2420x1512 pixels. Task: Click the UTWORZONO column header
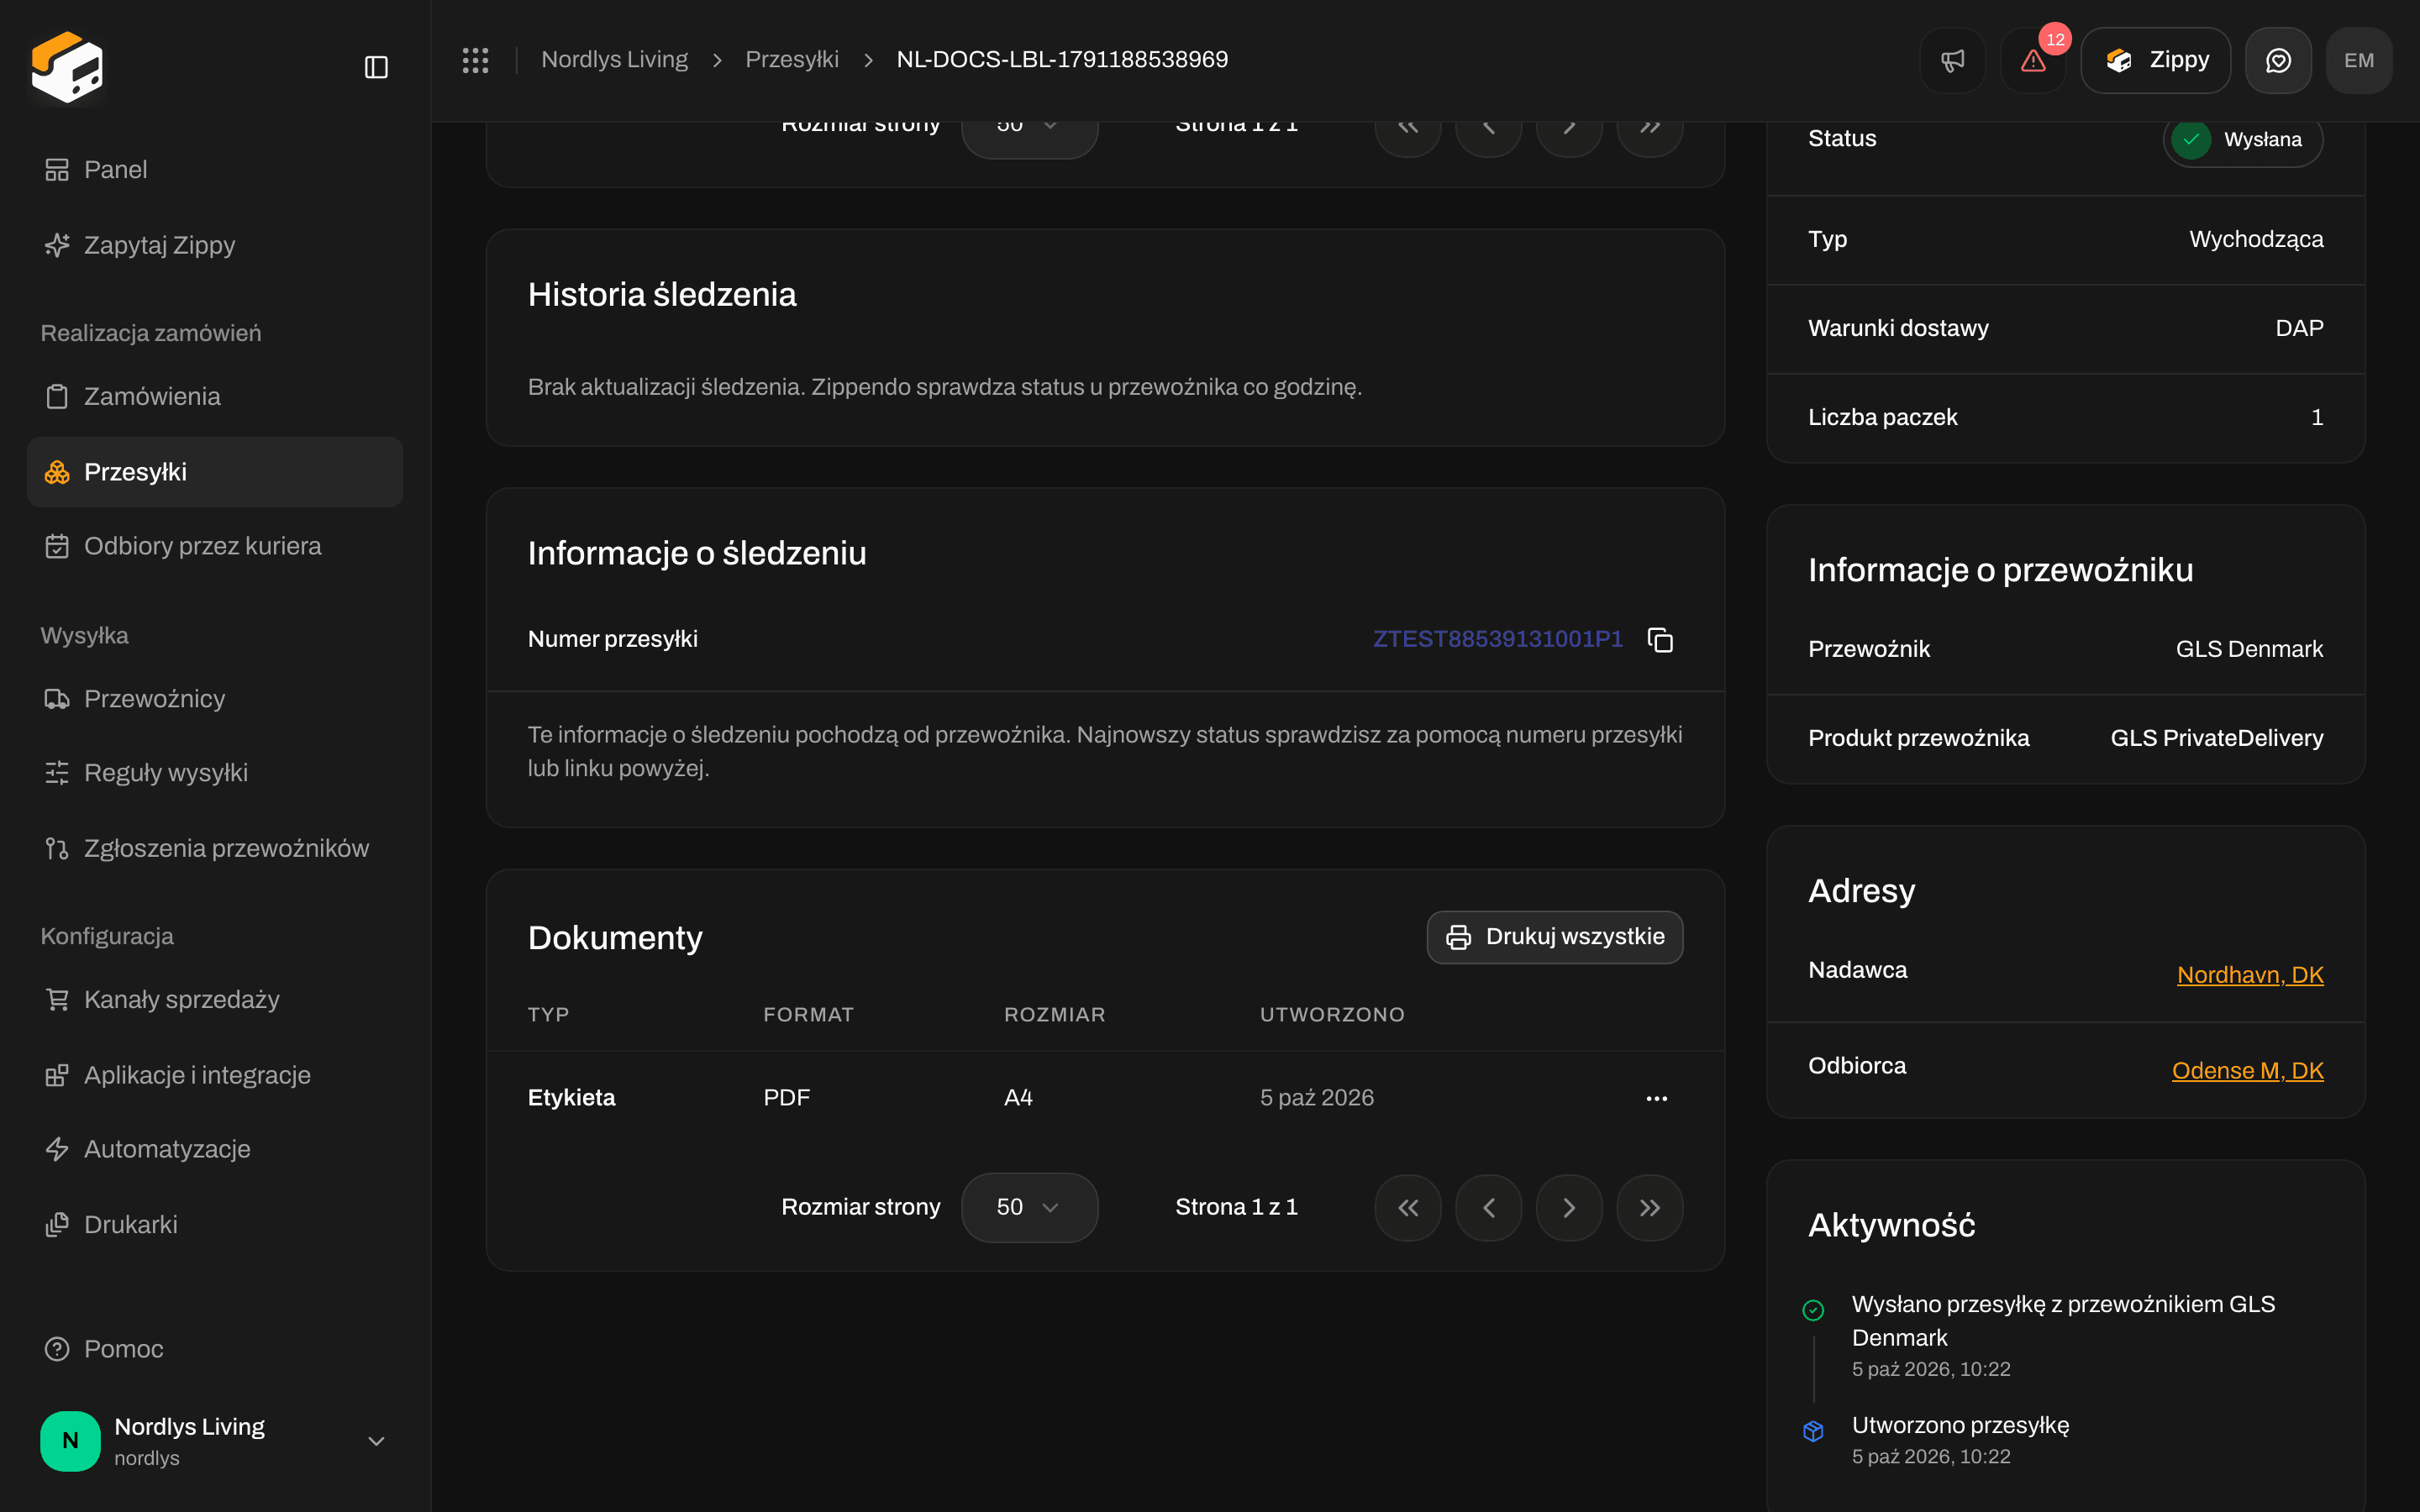pyautogui.click(x=1332, y=1015)
